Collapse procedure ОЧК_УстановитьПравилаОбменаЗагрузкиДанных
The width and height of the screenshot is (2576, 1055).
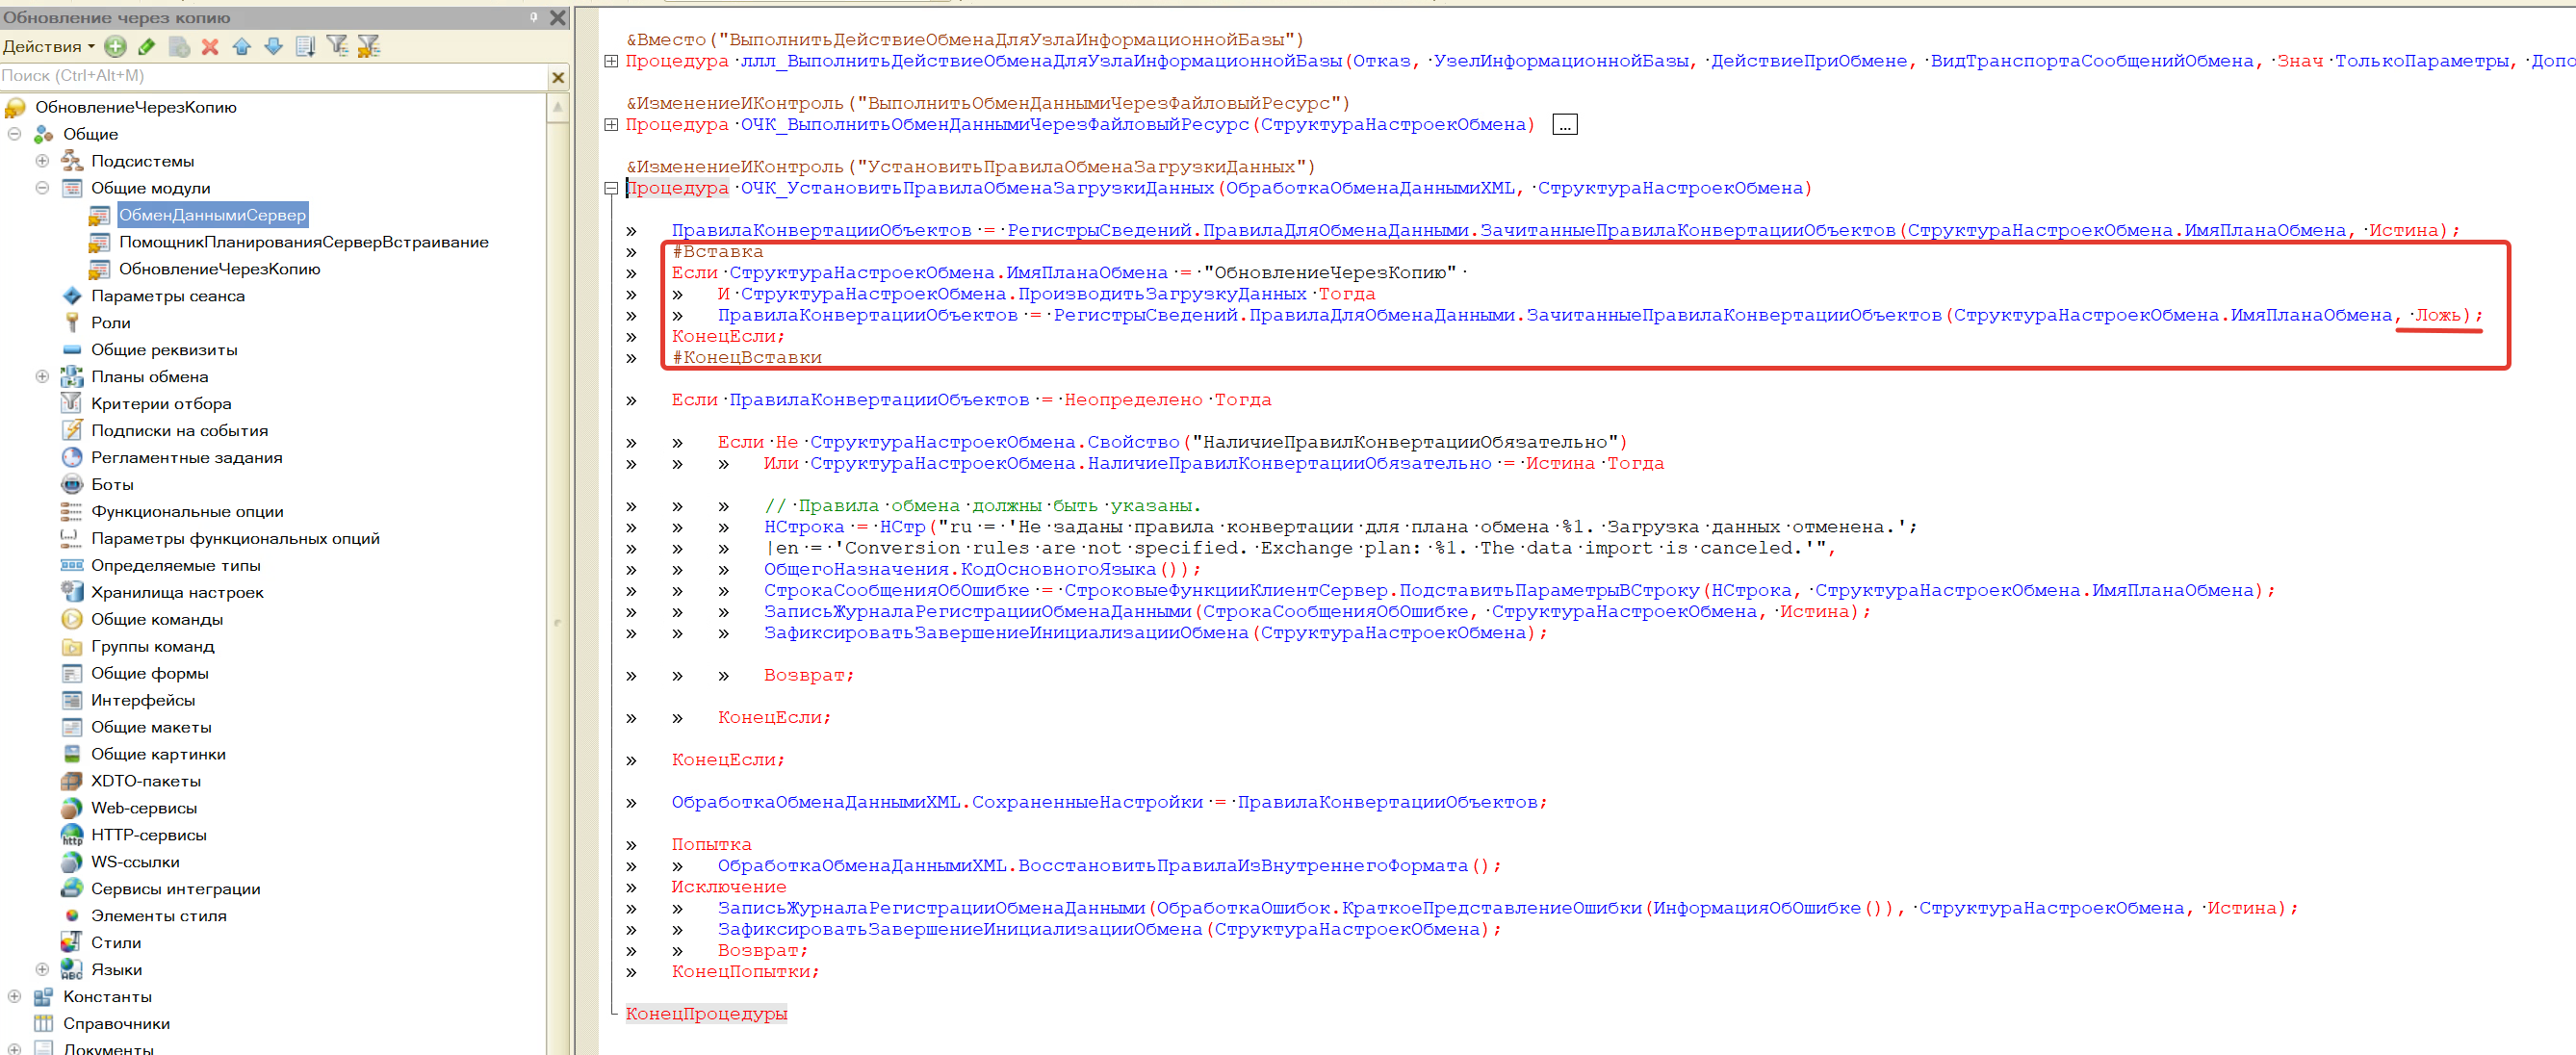pyautogui.click(x=611, y=188)
